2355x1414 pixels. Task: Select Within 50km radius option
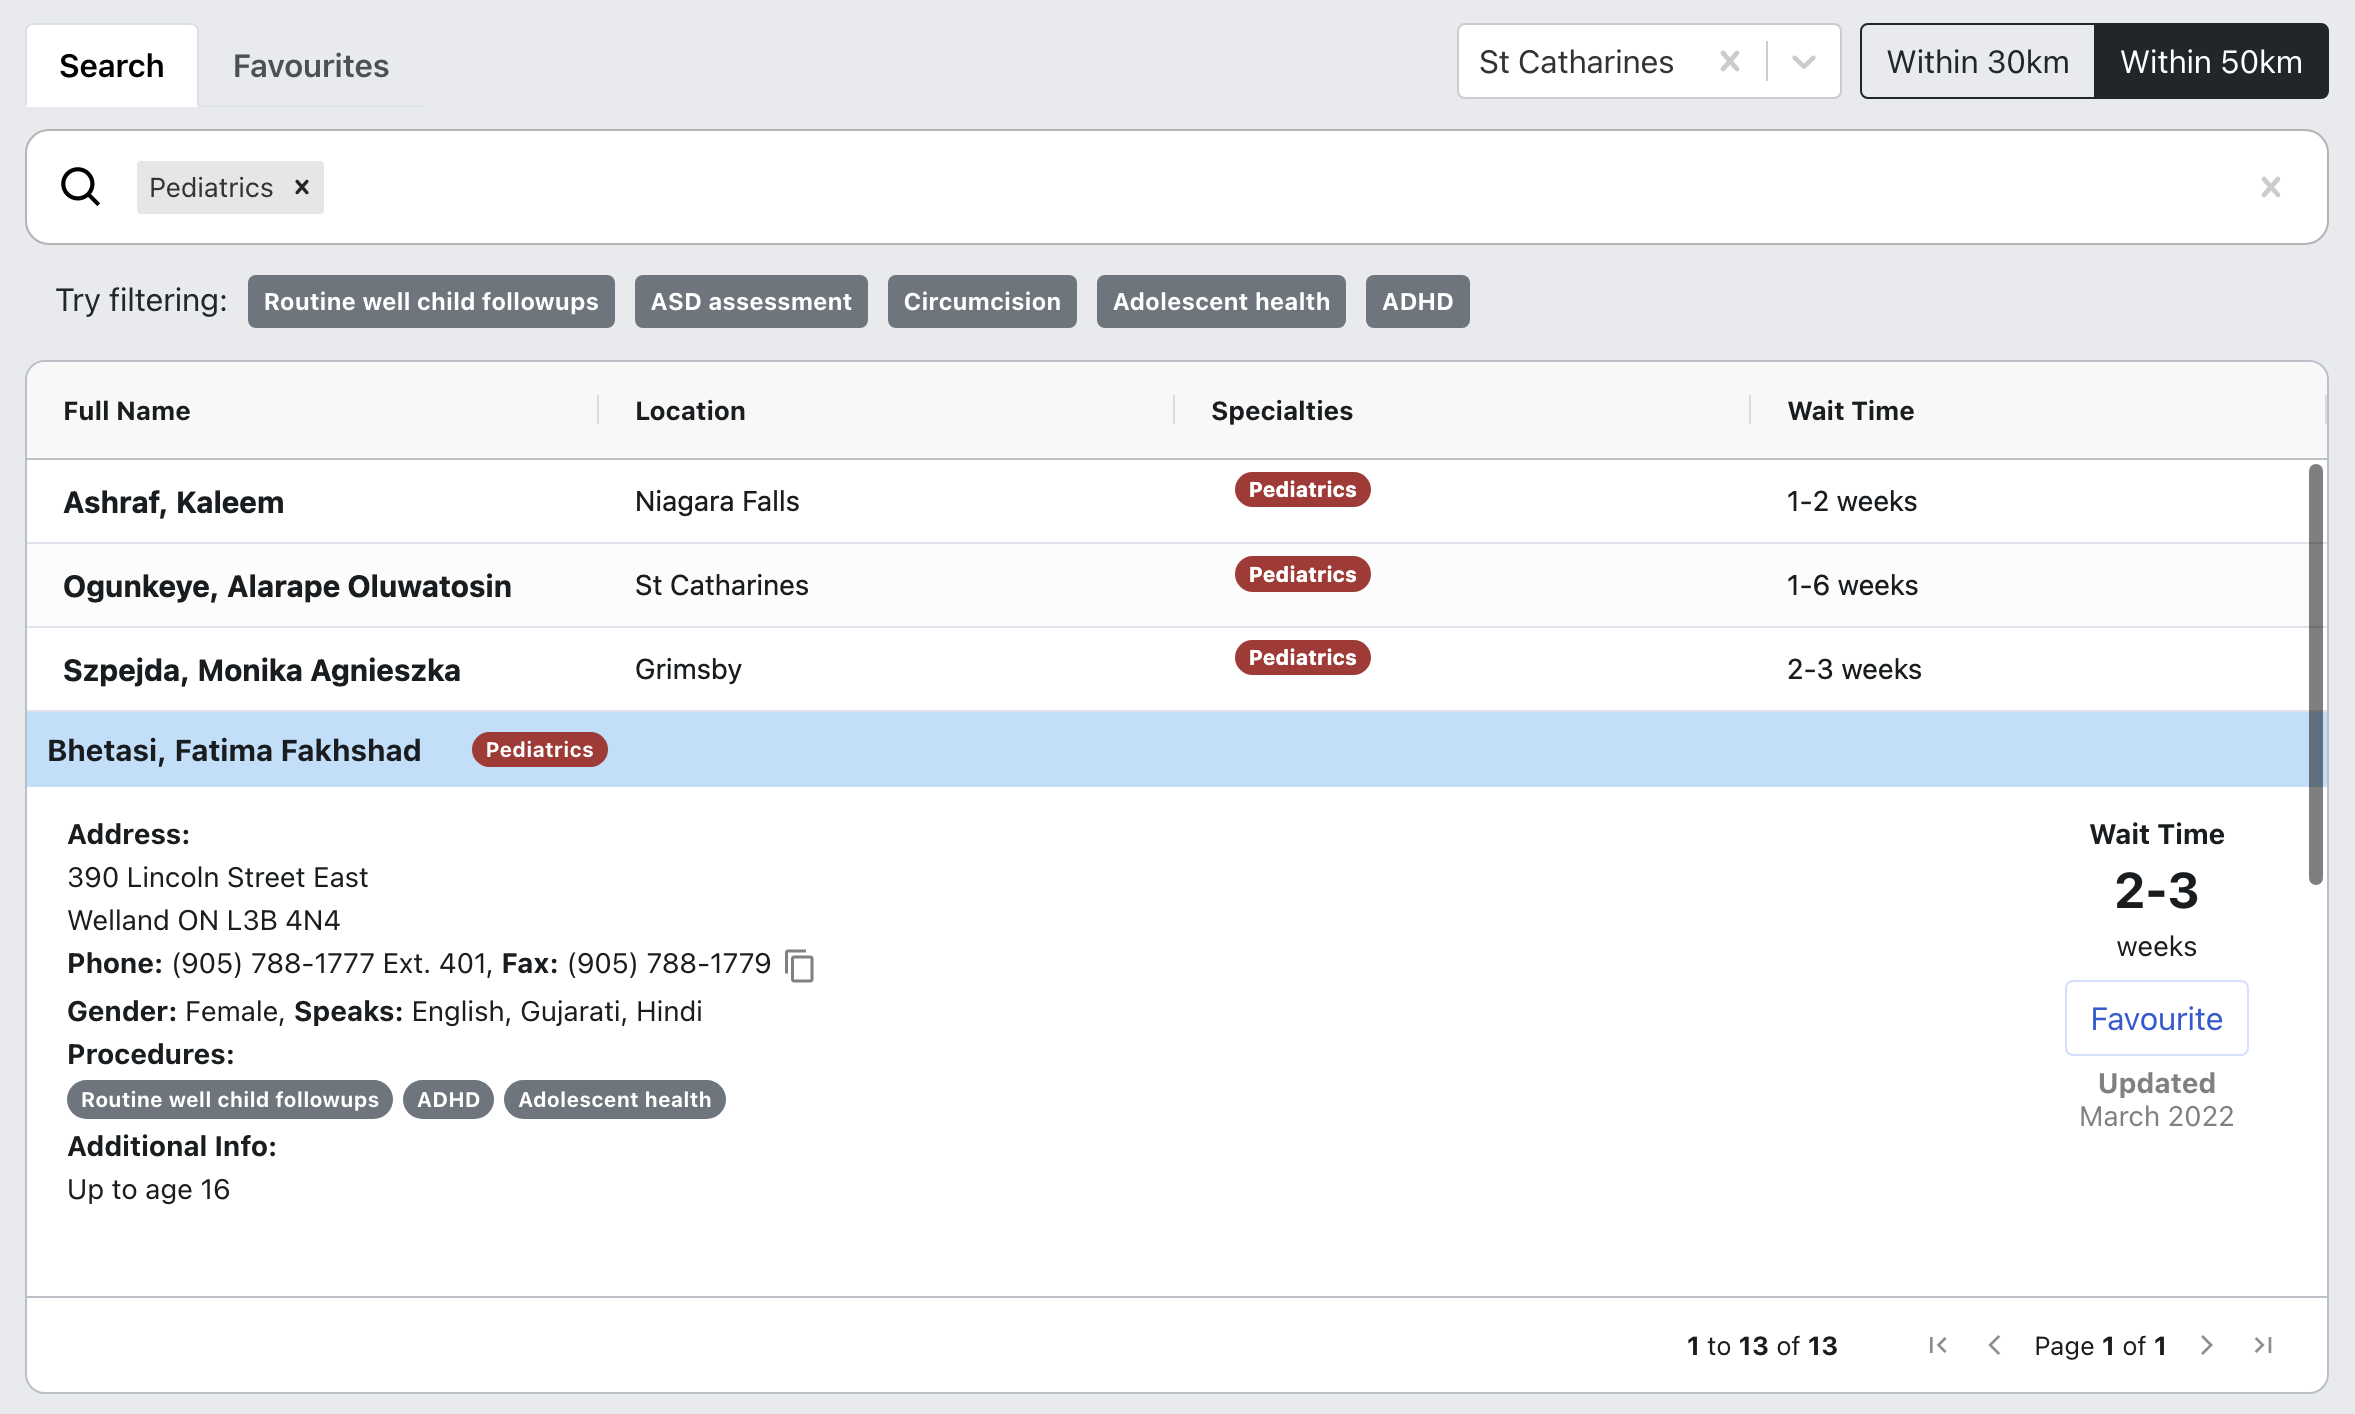click(x=2210, y=62)
